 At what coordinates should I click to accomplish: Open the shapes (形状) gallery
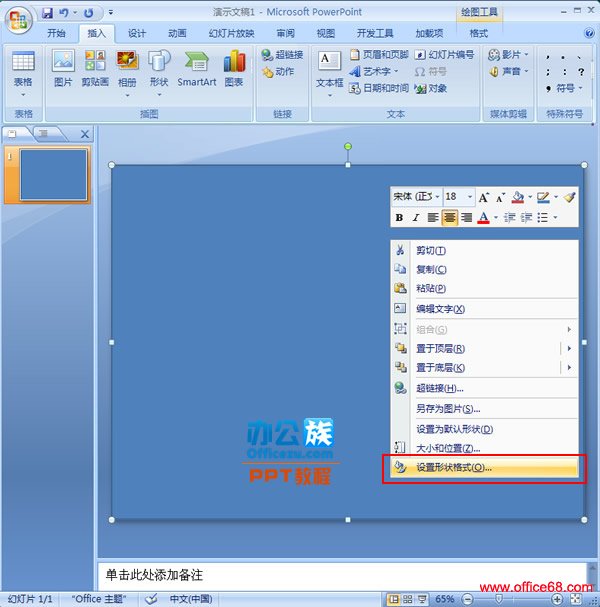tap(159, 73)
